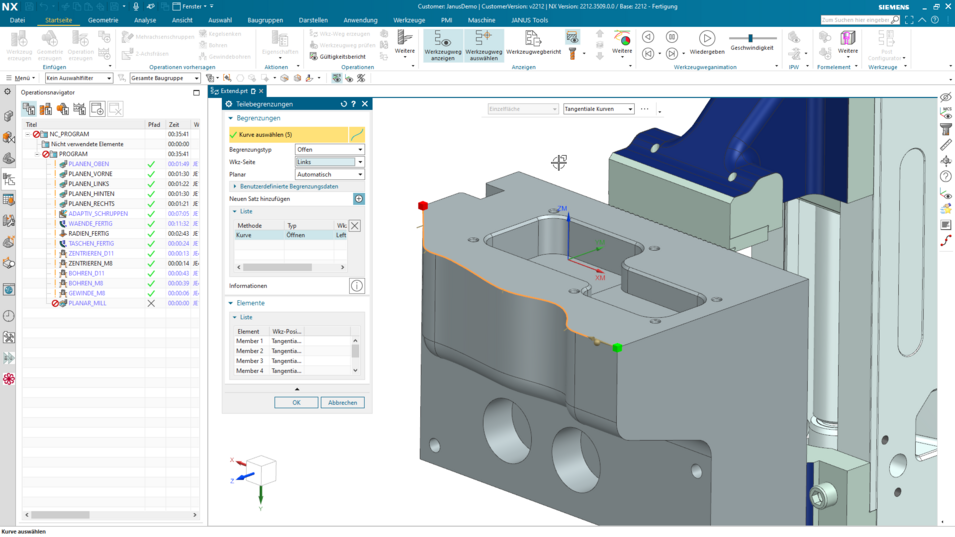Maximize Operationsnavigator panel box
The height and width of the screenshot is (537, 955).
click(196, 93)
